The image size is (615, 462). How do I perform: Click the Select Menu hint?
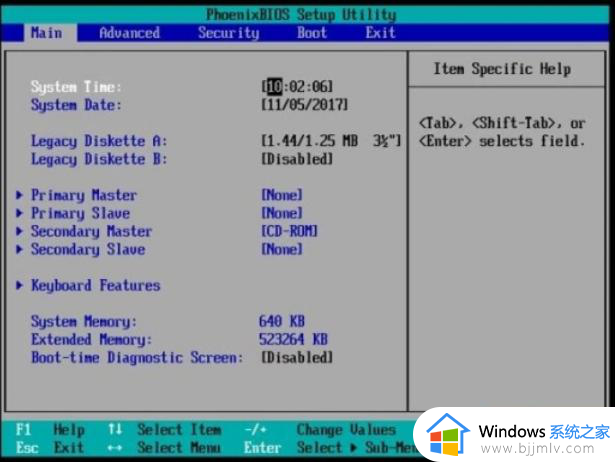point(165,447)
